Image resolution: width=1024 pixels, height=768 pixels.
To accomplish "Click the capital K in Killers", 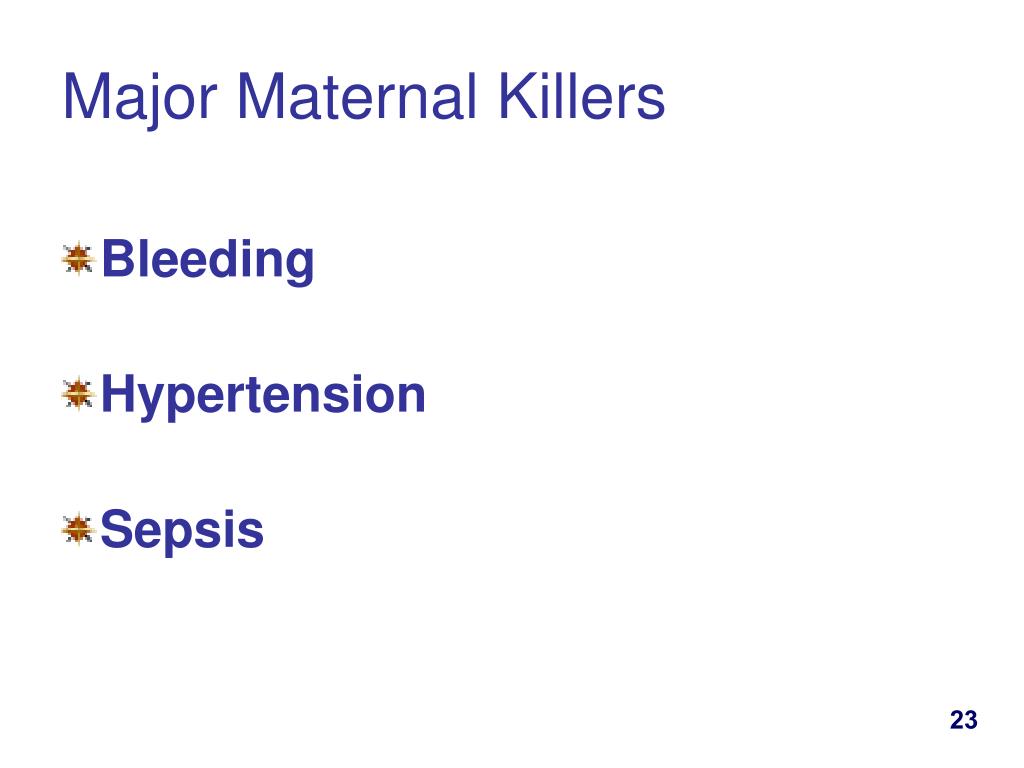I will tap(517, 97).
